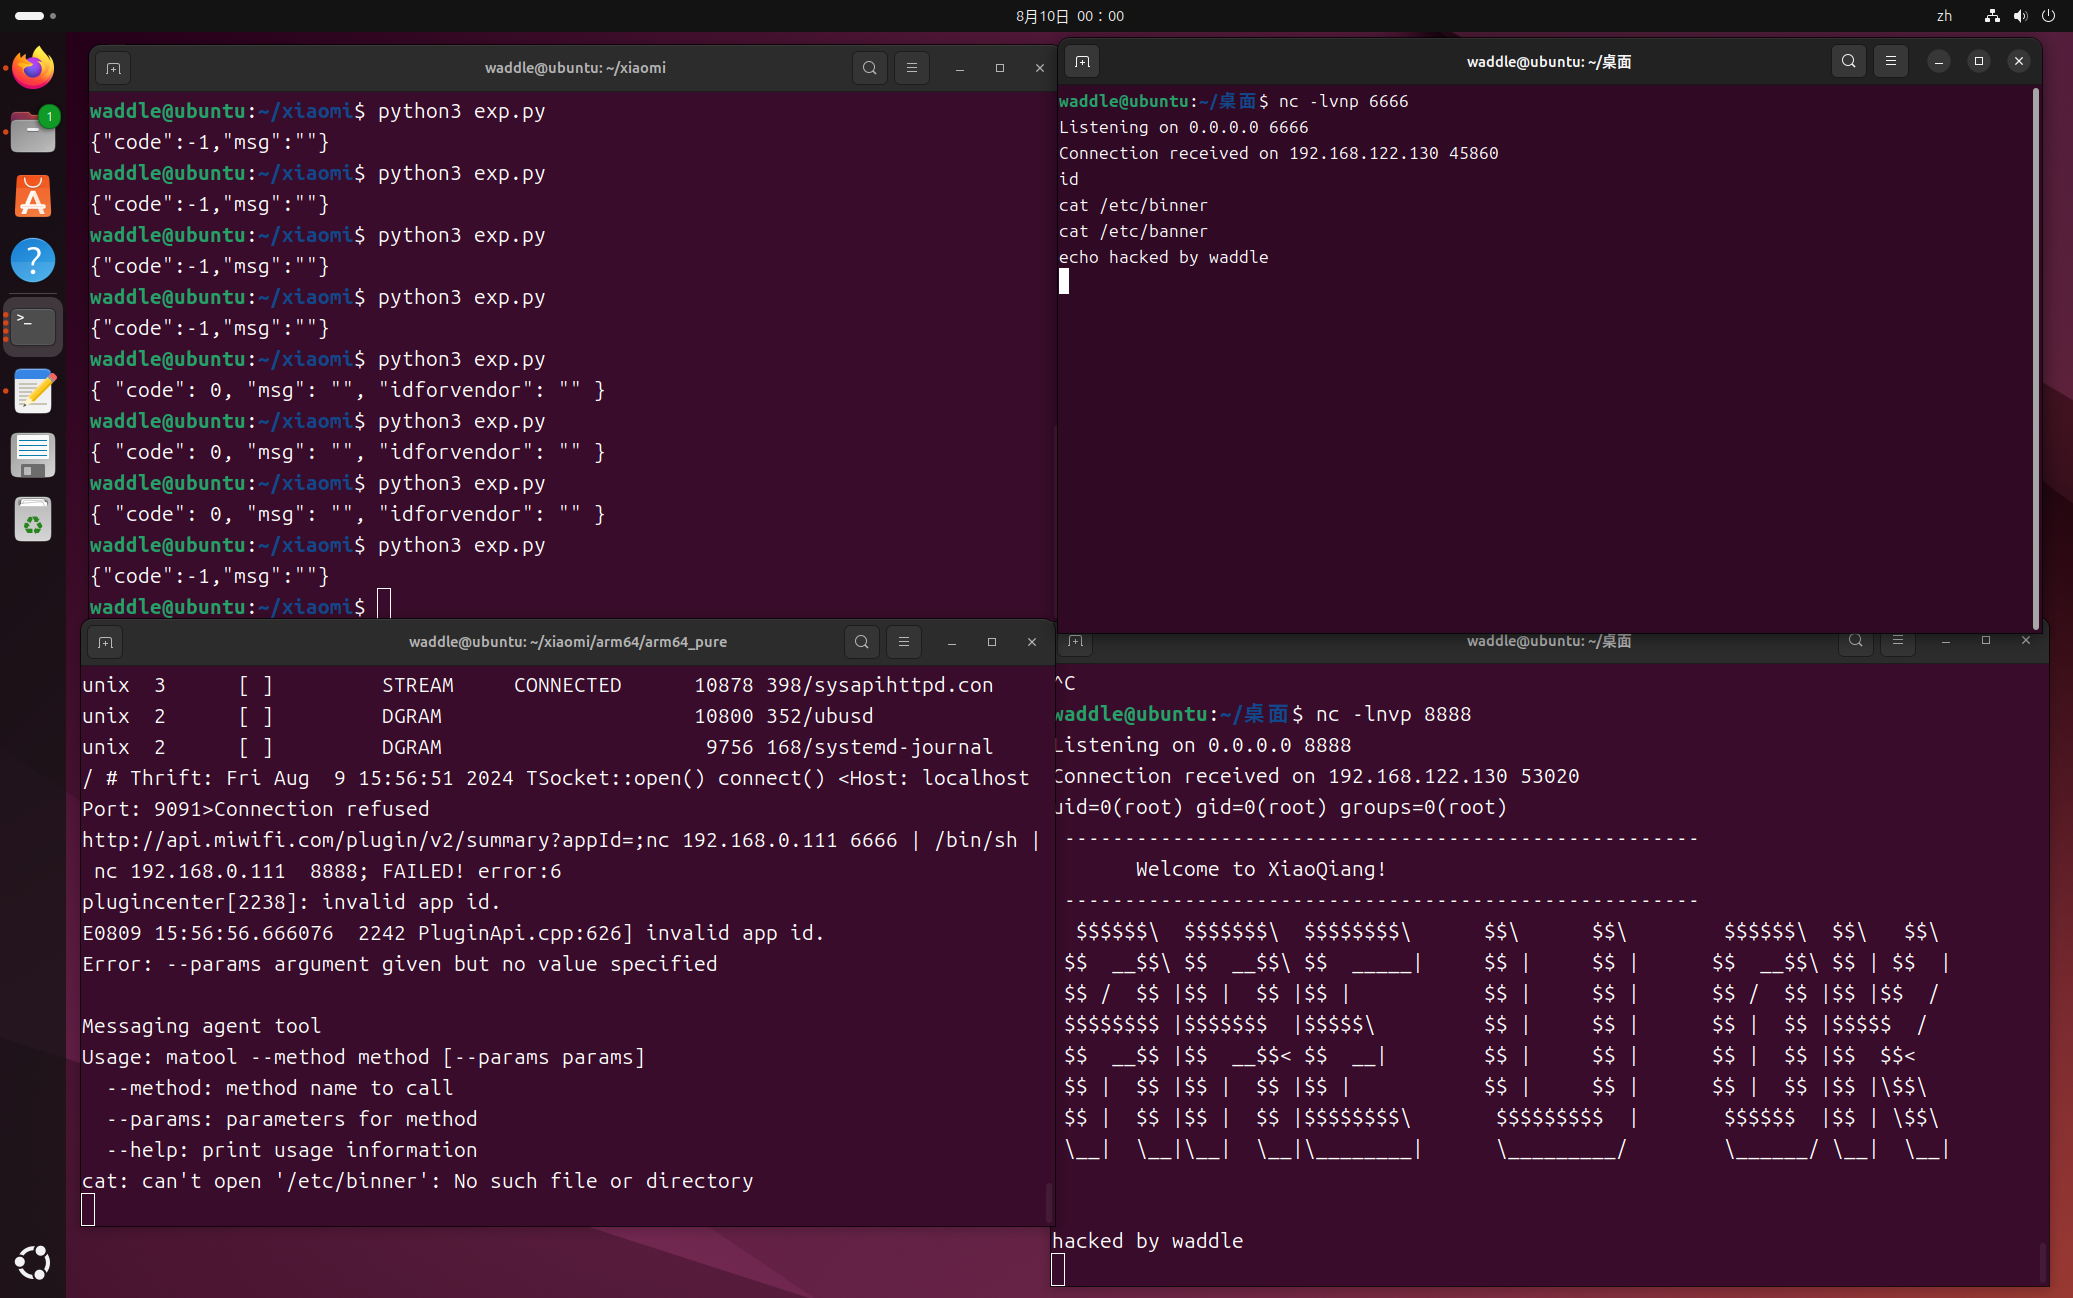Add new tab in nc 6666 terminal
The image size is (2073, 1298).
(x=1082, y=62)
